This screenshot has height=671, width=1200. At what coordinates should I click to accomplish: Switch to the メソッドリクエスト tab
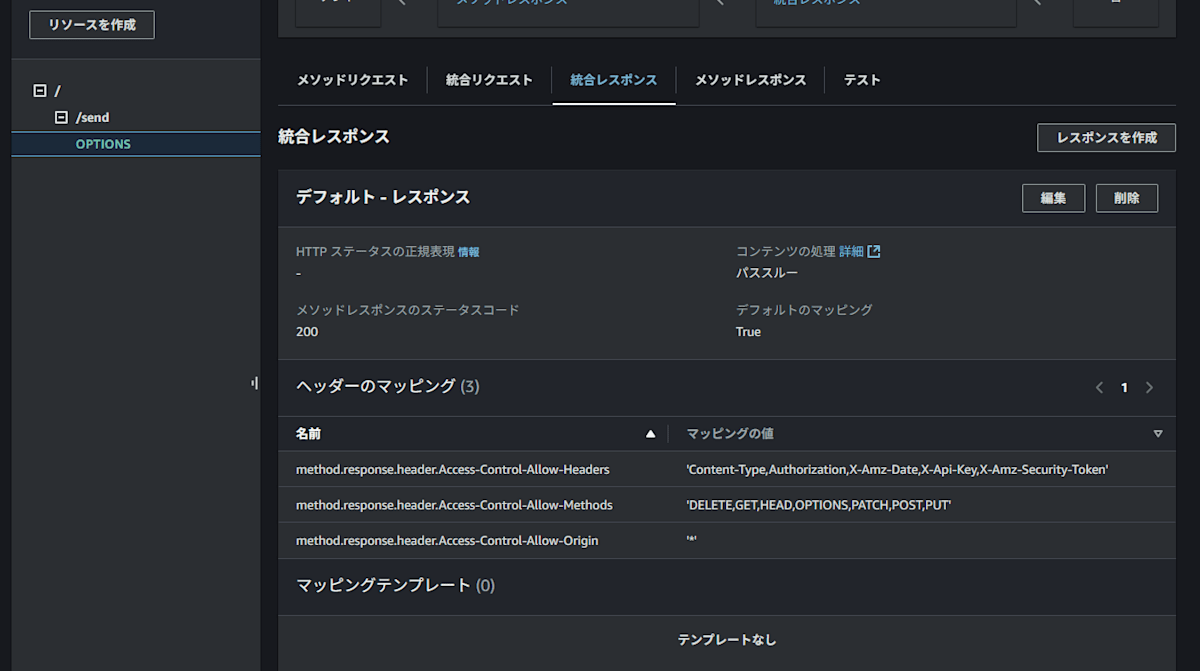[x=352, y=80]
